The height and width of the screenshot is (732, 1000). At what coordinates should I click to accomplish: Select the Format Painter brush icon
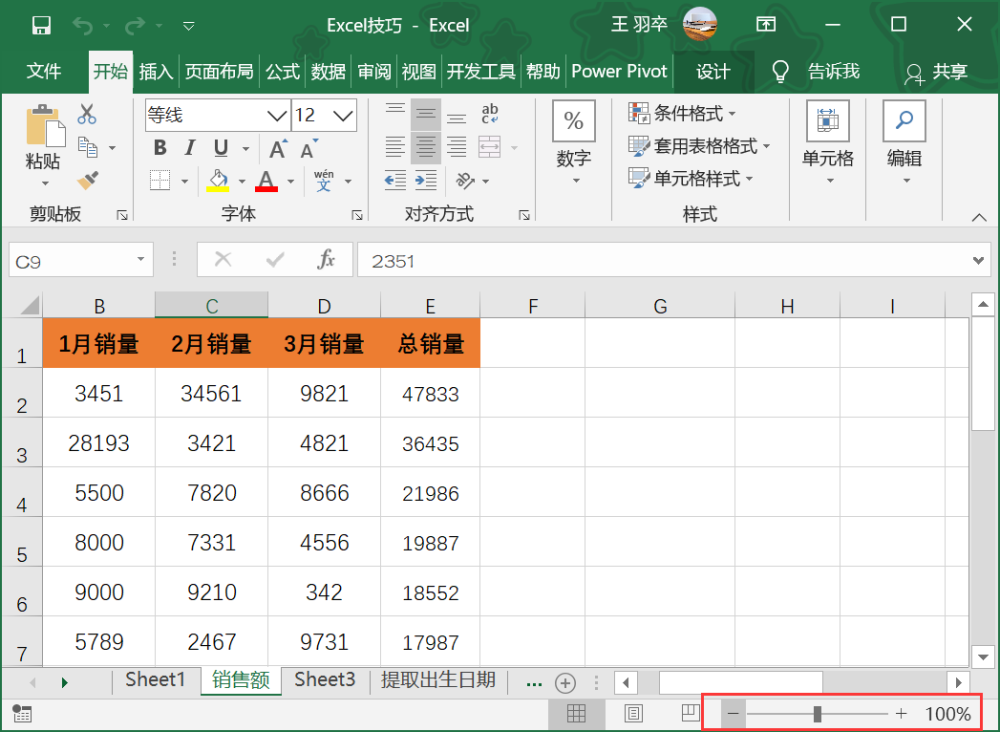coord(88,180)
